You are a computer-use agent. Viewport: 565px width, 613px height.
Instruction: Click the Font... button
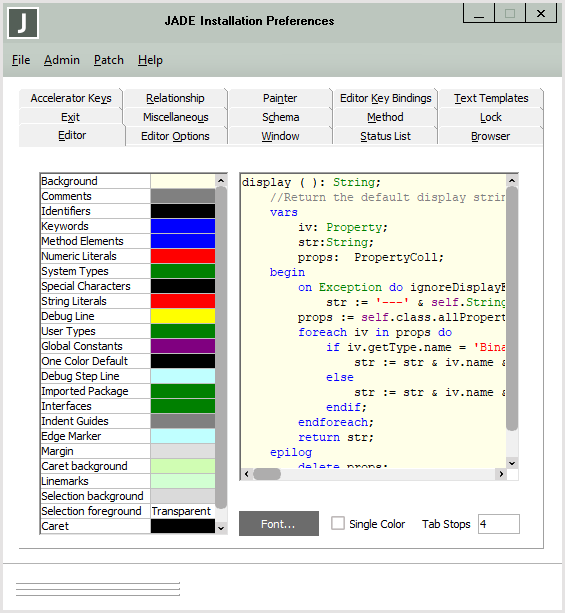click(x=279, y=523)
